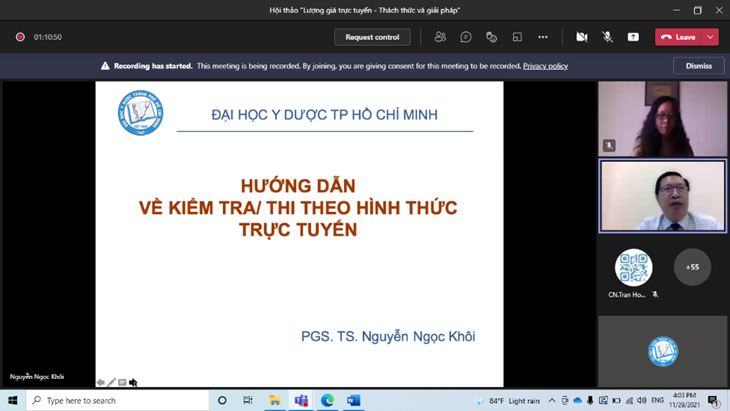The height and width of the screenshot is (411, 730).
Task: Open Microsoft Edge from taskbar
Action: [x=327, y=400]
